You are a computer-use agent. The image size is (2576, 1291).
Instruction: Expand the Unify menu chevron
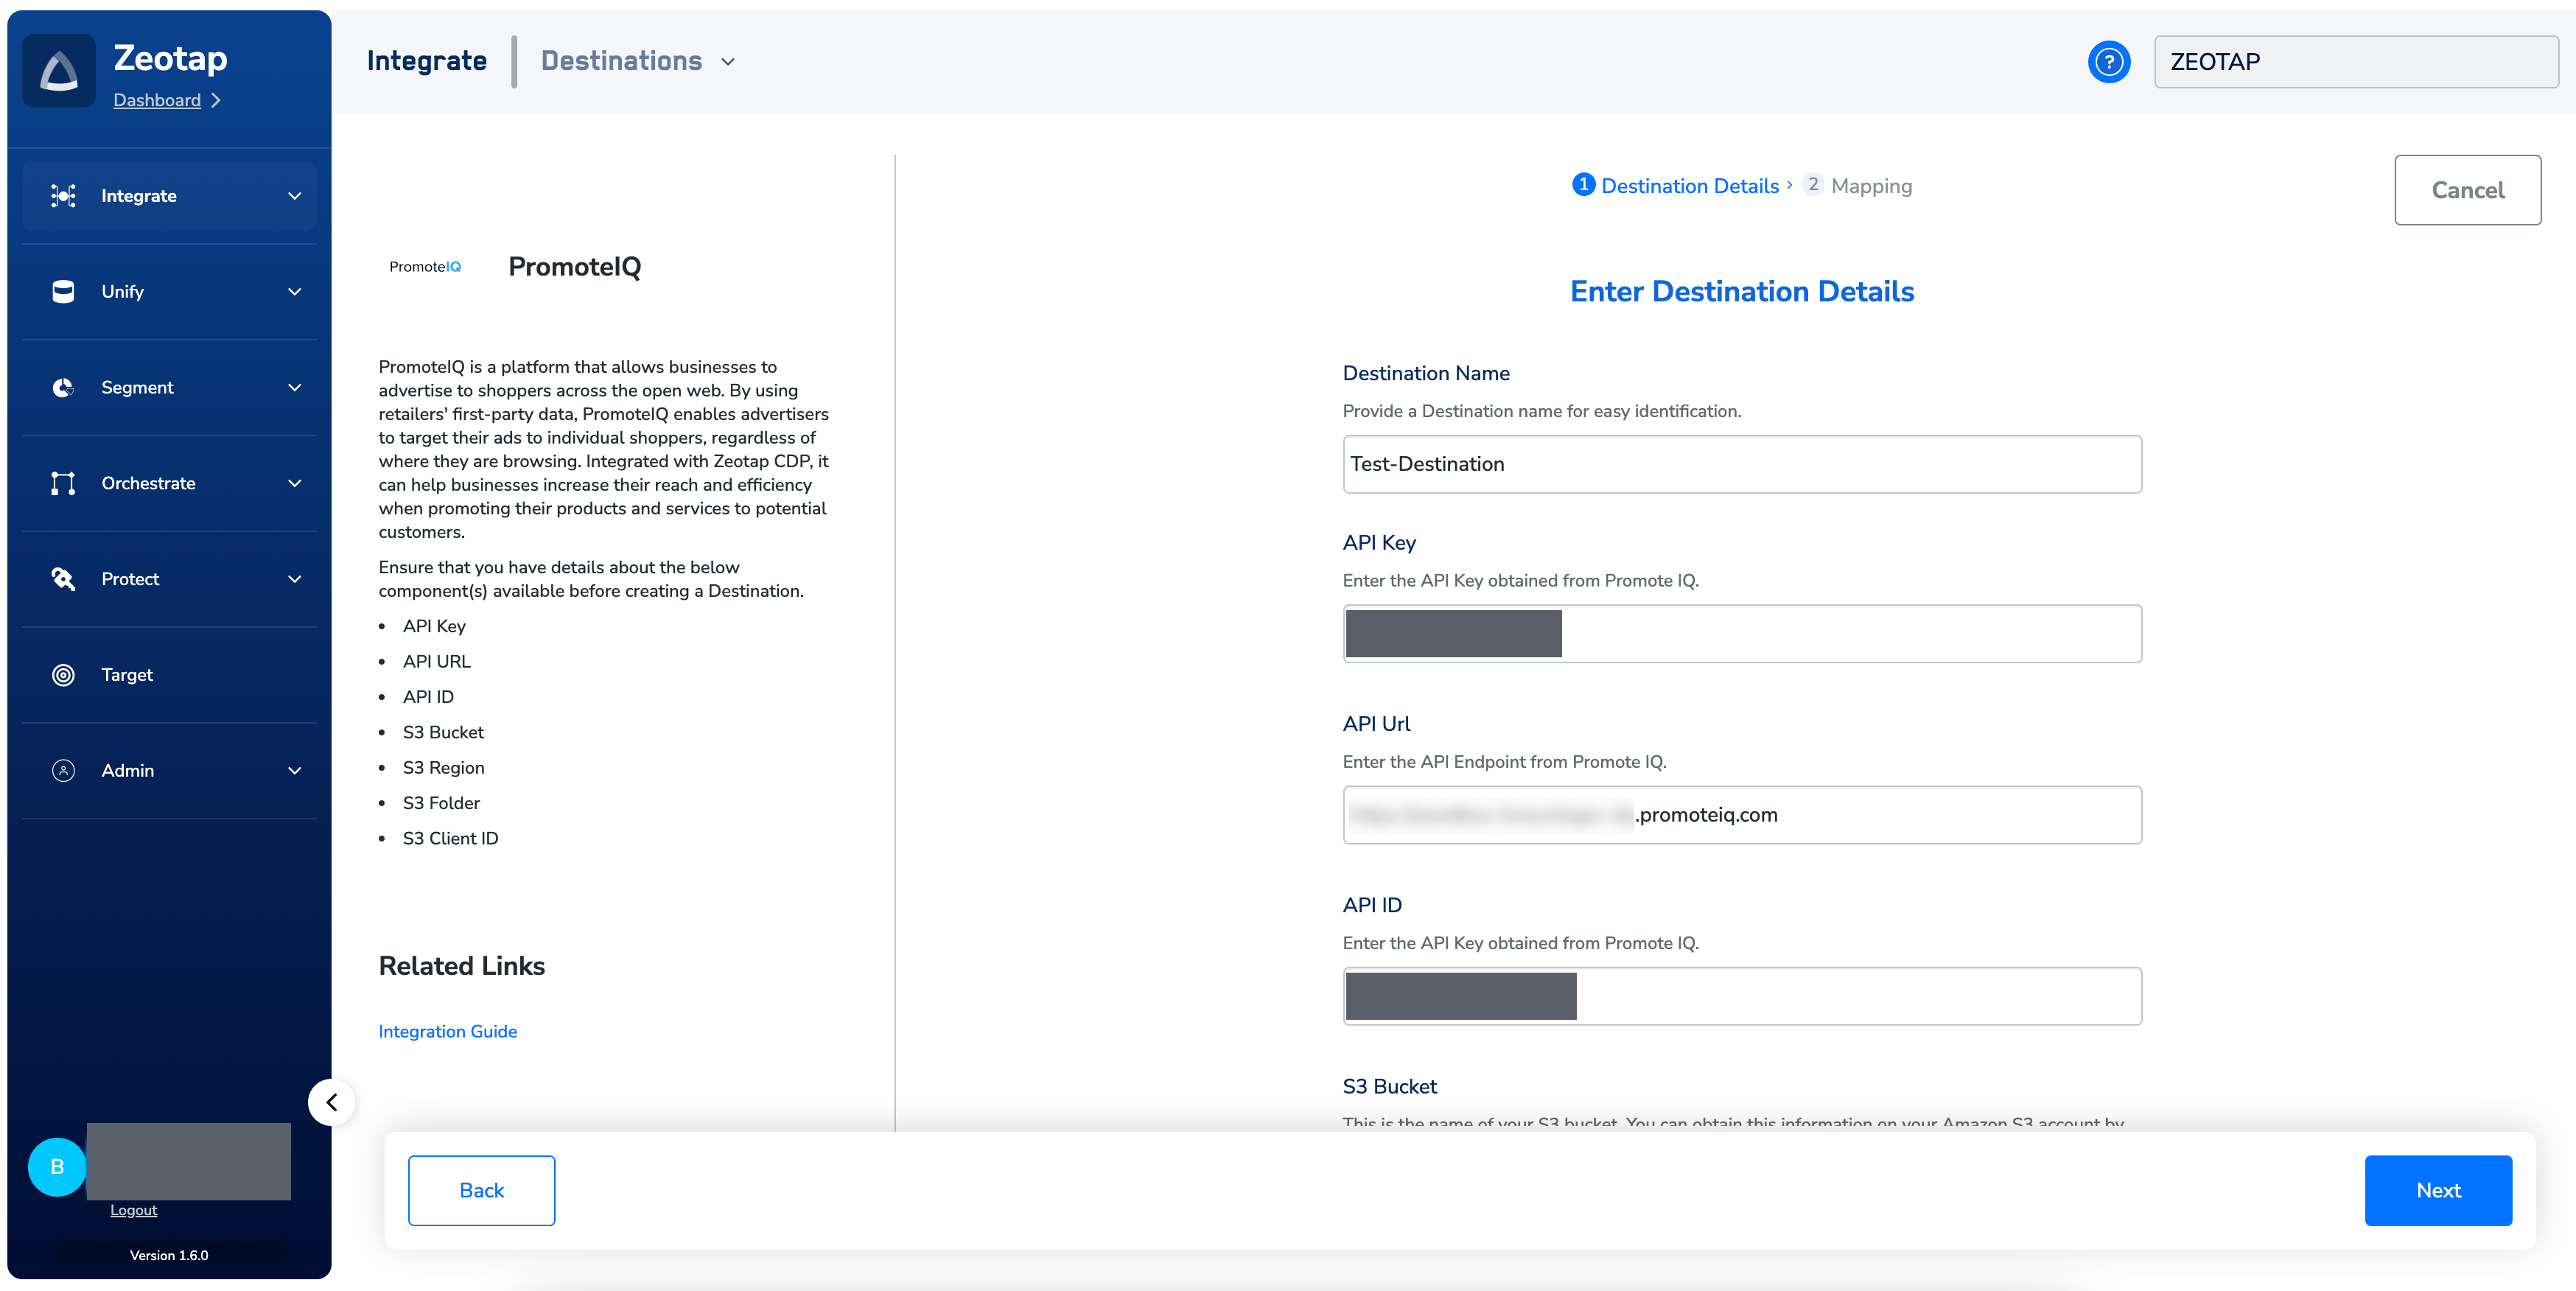(294, 292)
